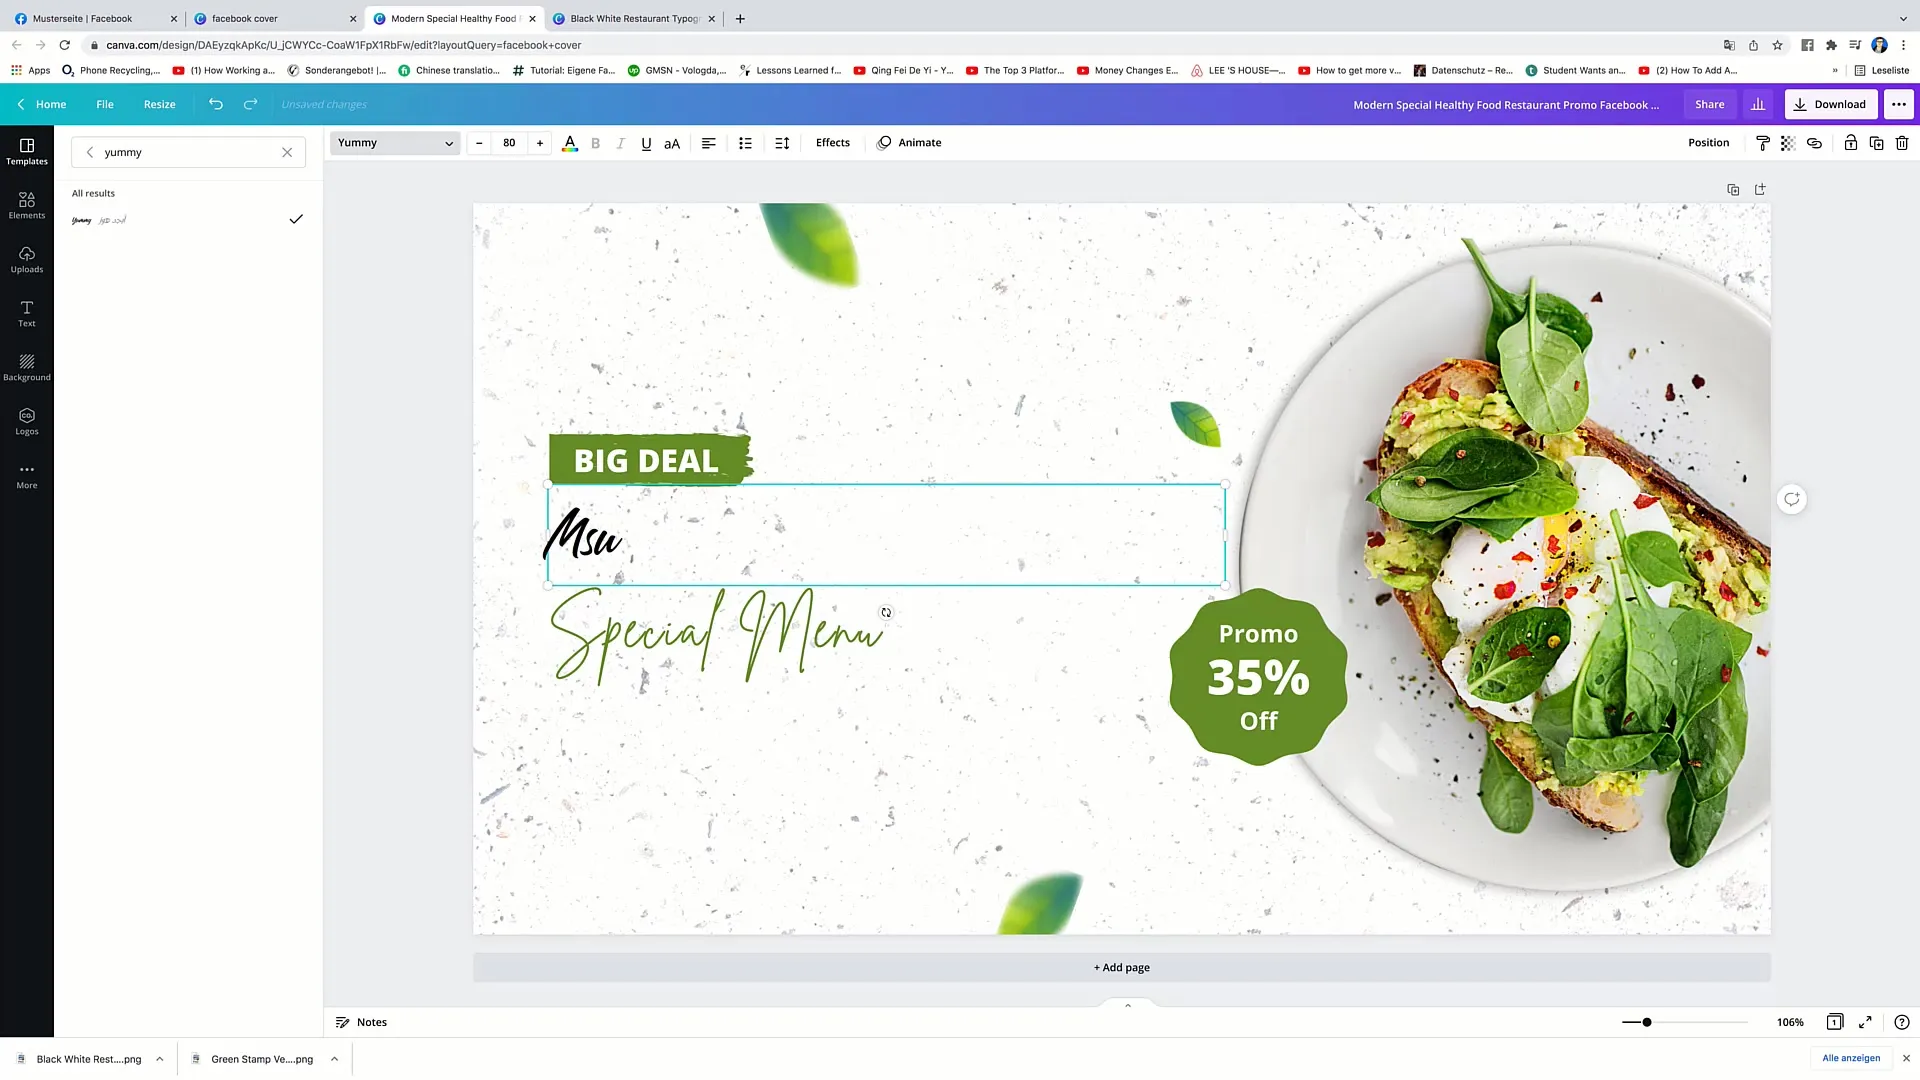1920x1080 pixels.
Task: Select the File menu item
Action: click(104, 104)
